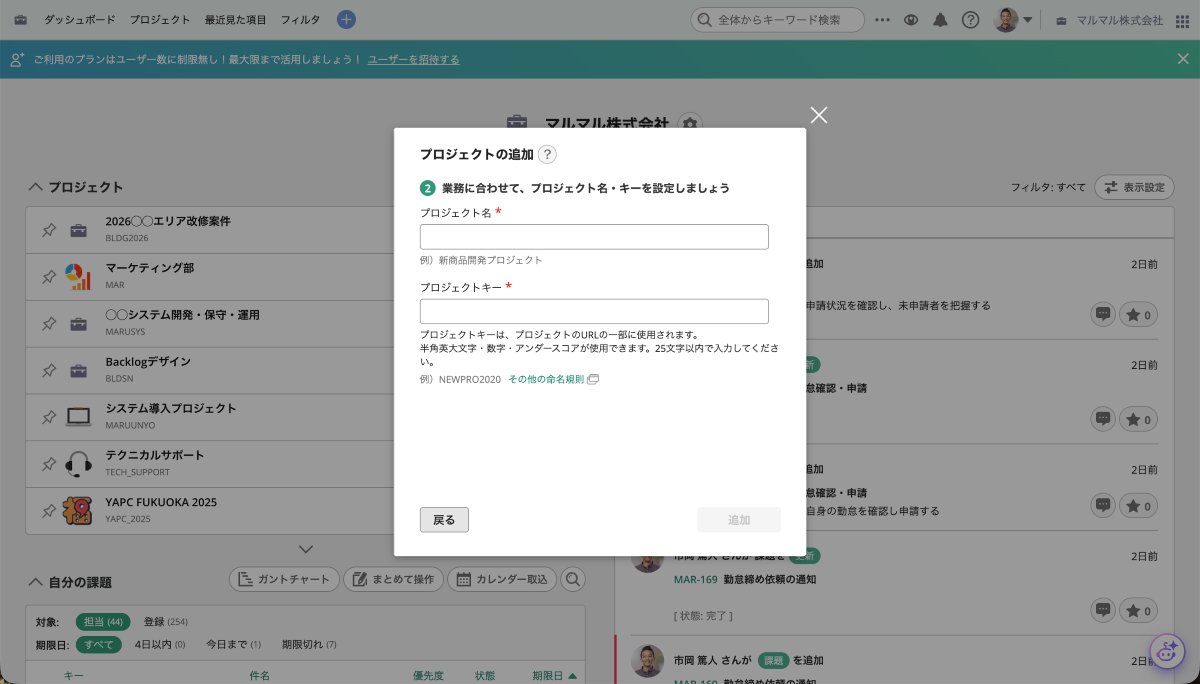Image resolution: width=1200 pixels, height=684 pixels.
Task: Collapse the 自分の課題 section
Action: coord(36,582)
